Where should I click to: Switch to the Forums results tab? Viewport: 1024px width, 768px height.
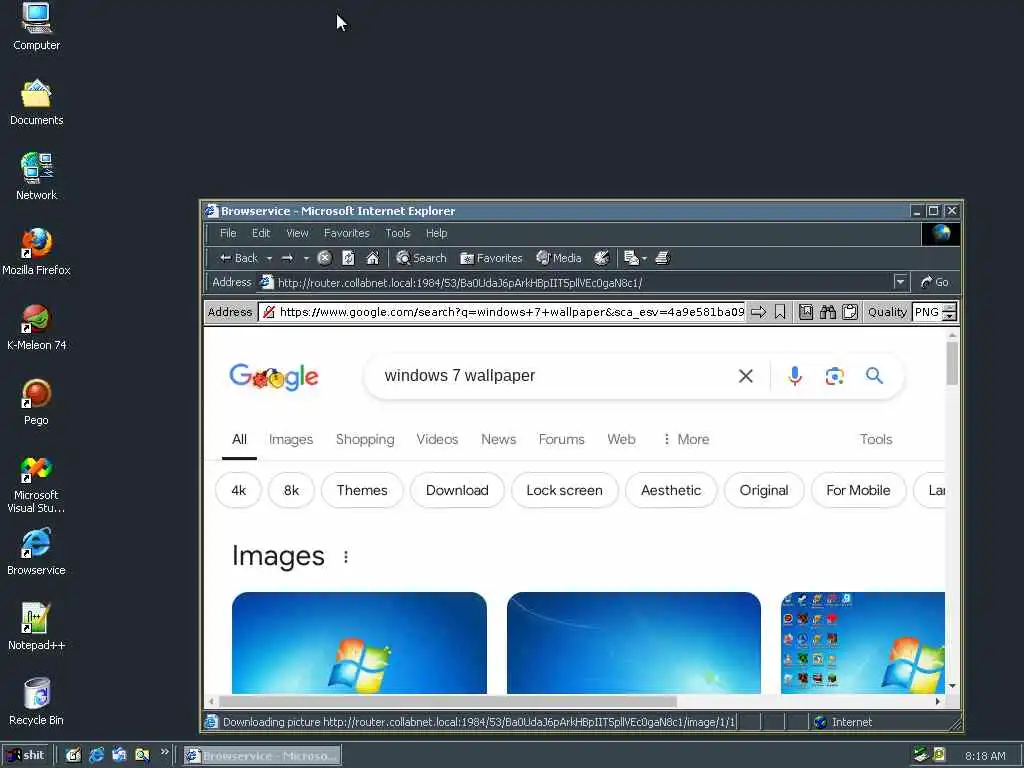tap(561, 440)
